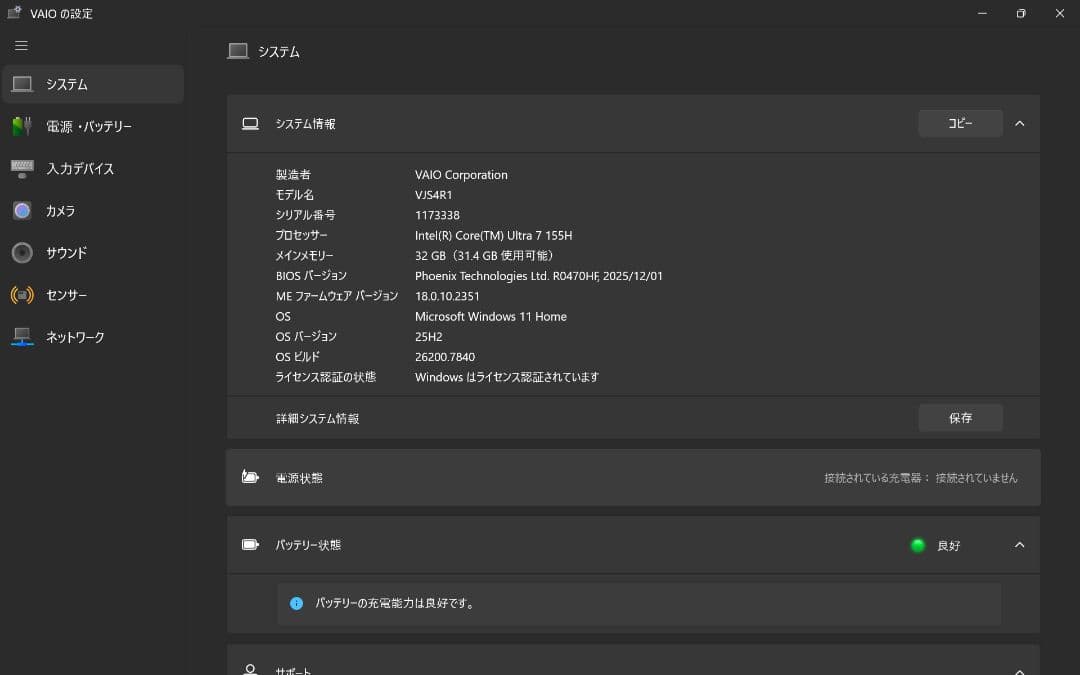This screenshot has height=675, width=1080.
Task: Open the hamburger navigation menu
Action: [21, 45]
